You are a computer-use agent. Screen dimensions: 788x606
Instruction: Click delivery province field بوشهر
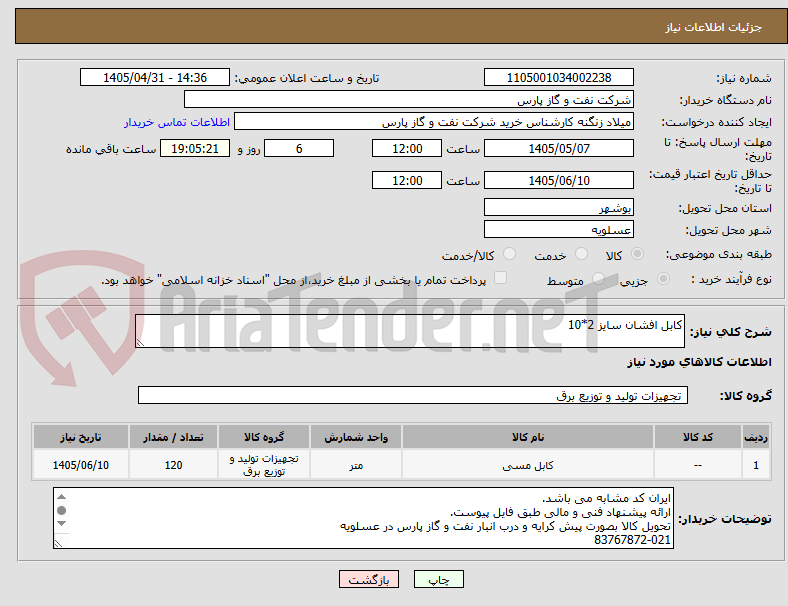tap(559, 207)
